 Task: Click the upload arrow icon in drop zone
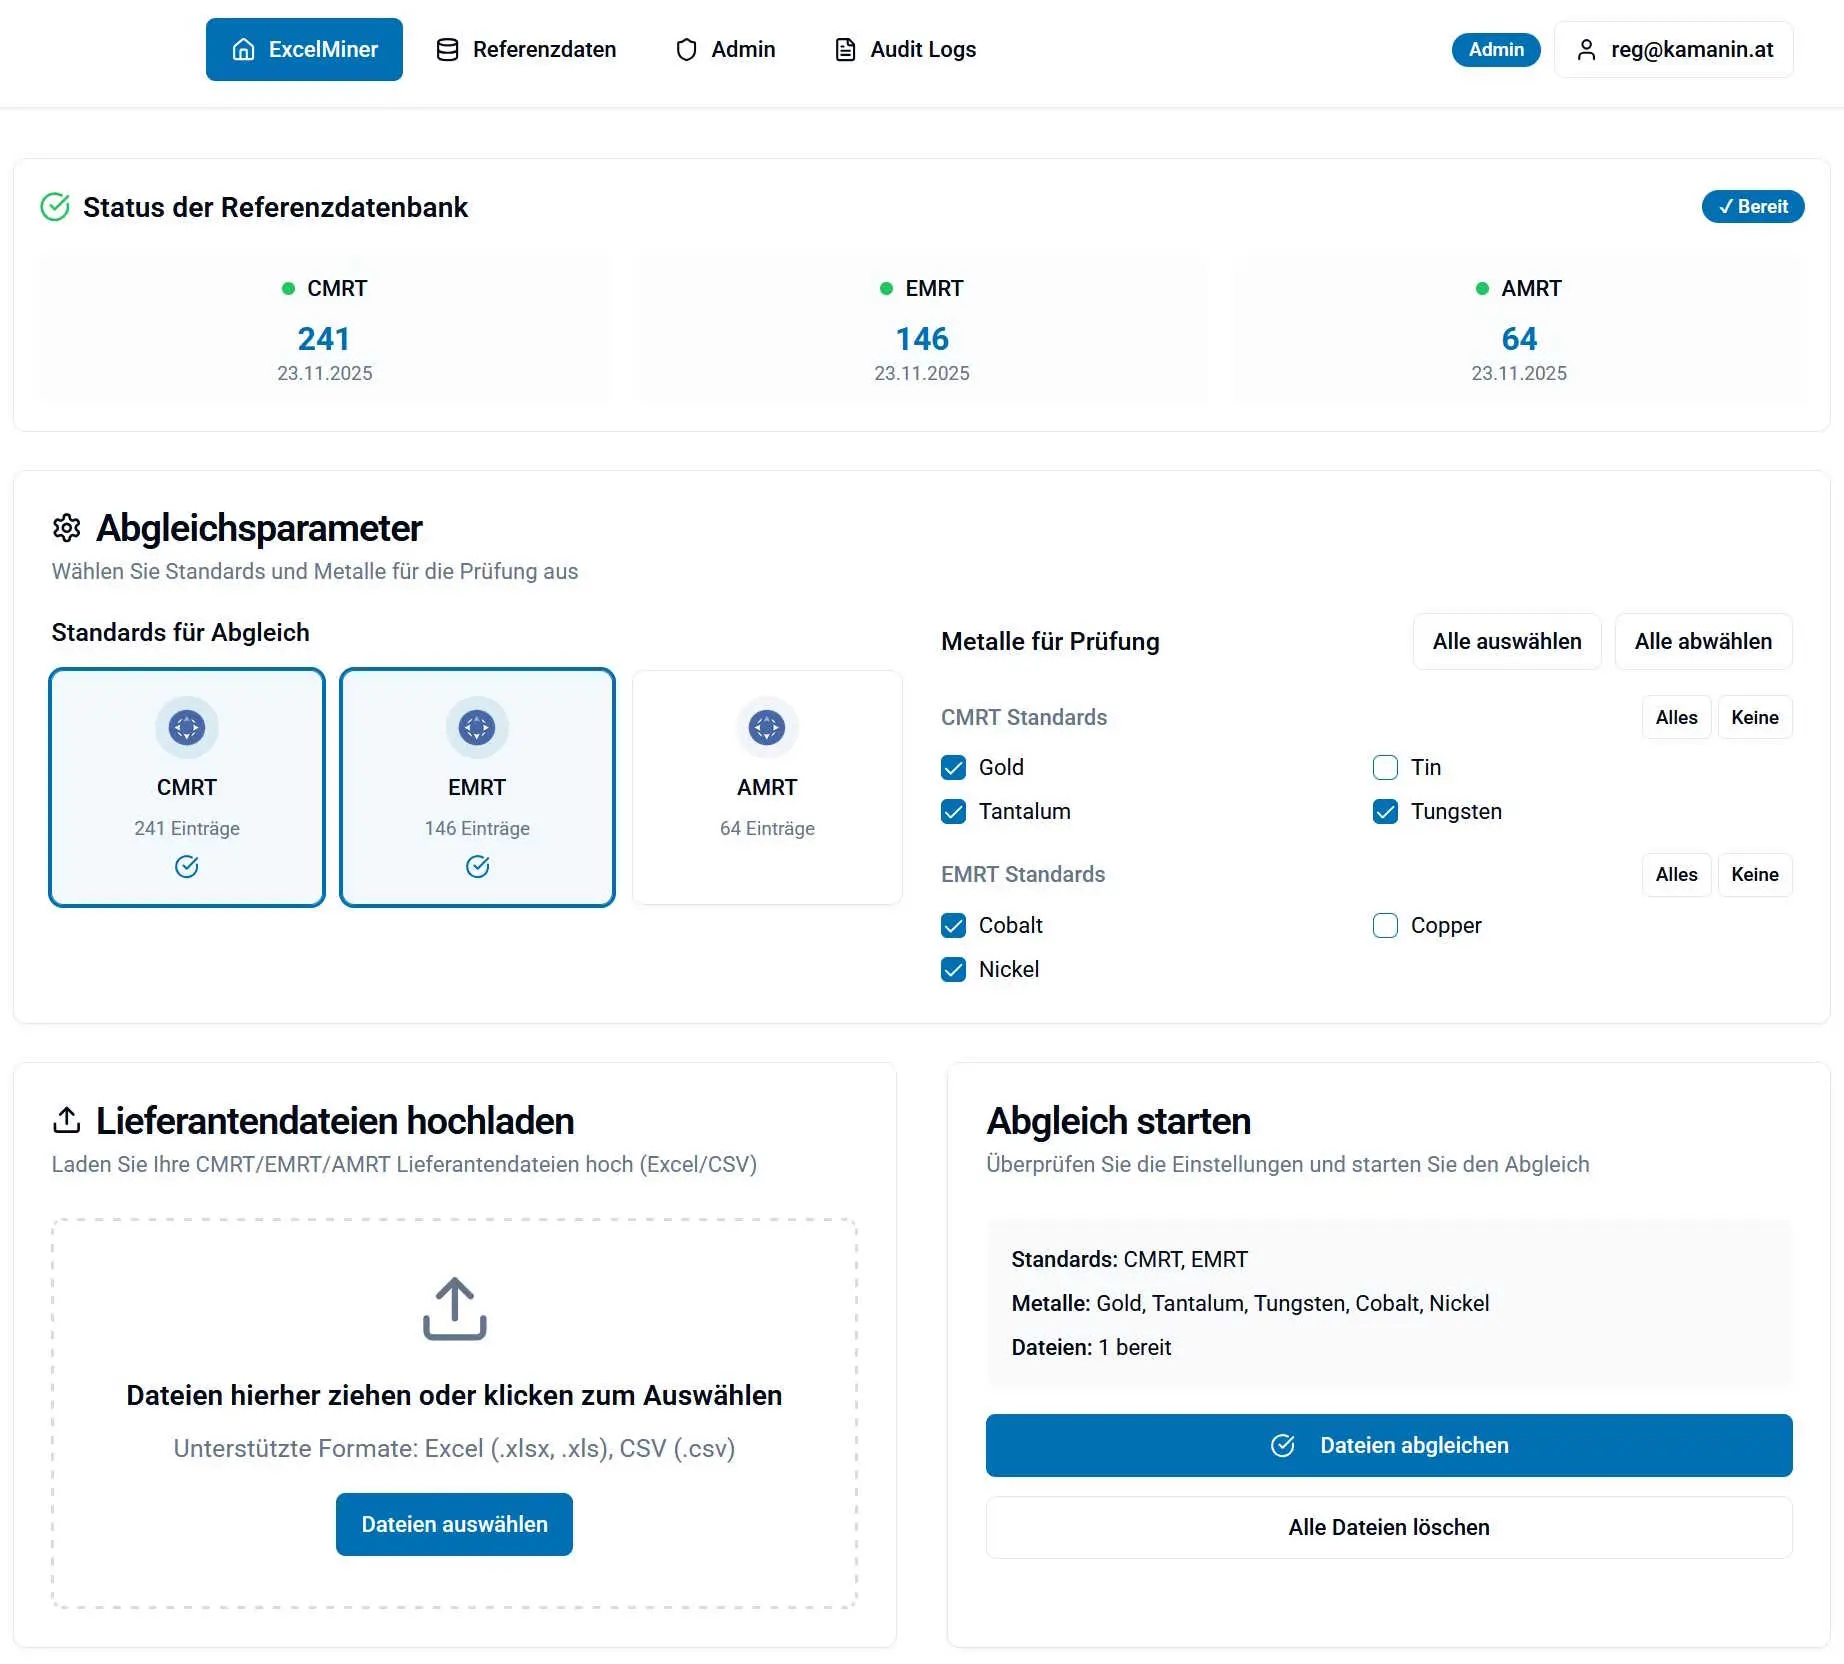click(454, 1308)
